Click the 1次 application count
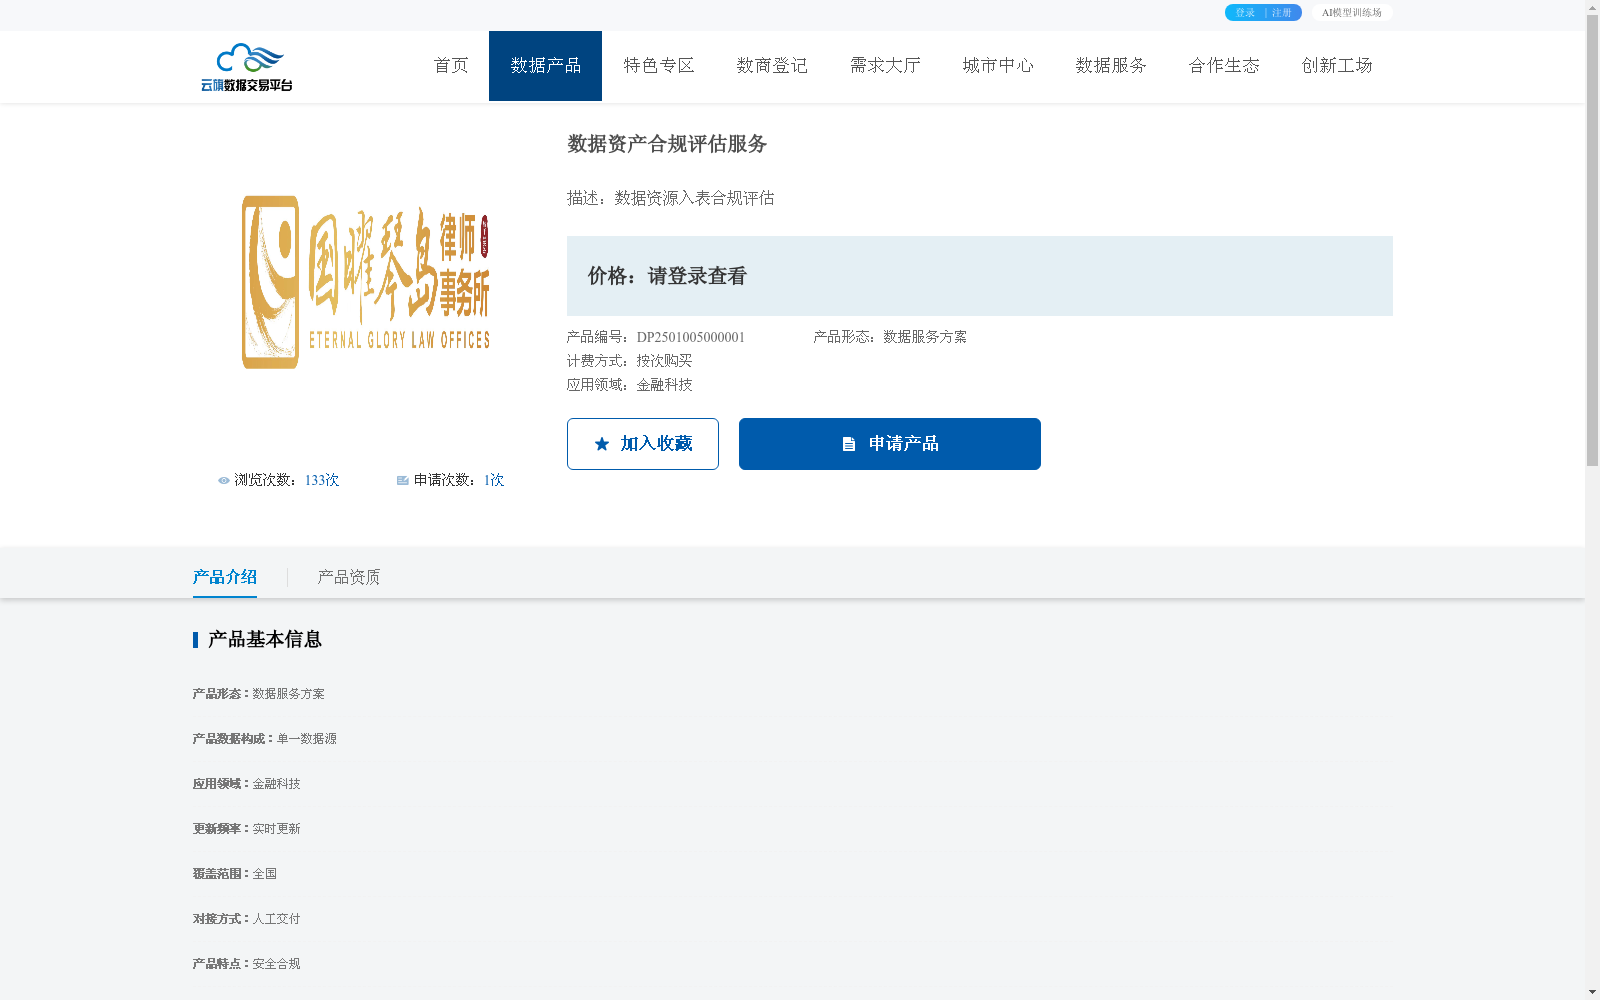Viewport: 1600px width, 1000px height. (494, 481)
